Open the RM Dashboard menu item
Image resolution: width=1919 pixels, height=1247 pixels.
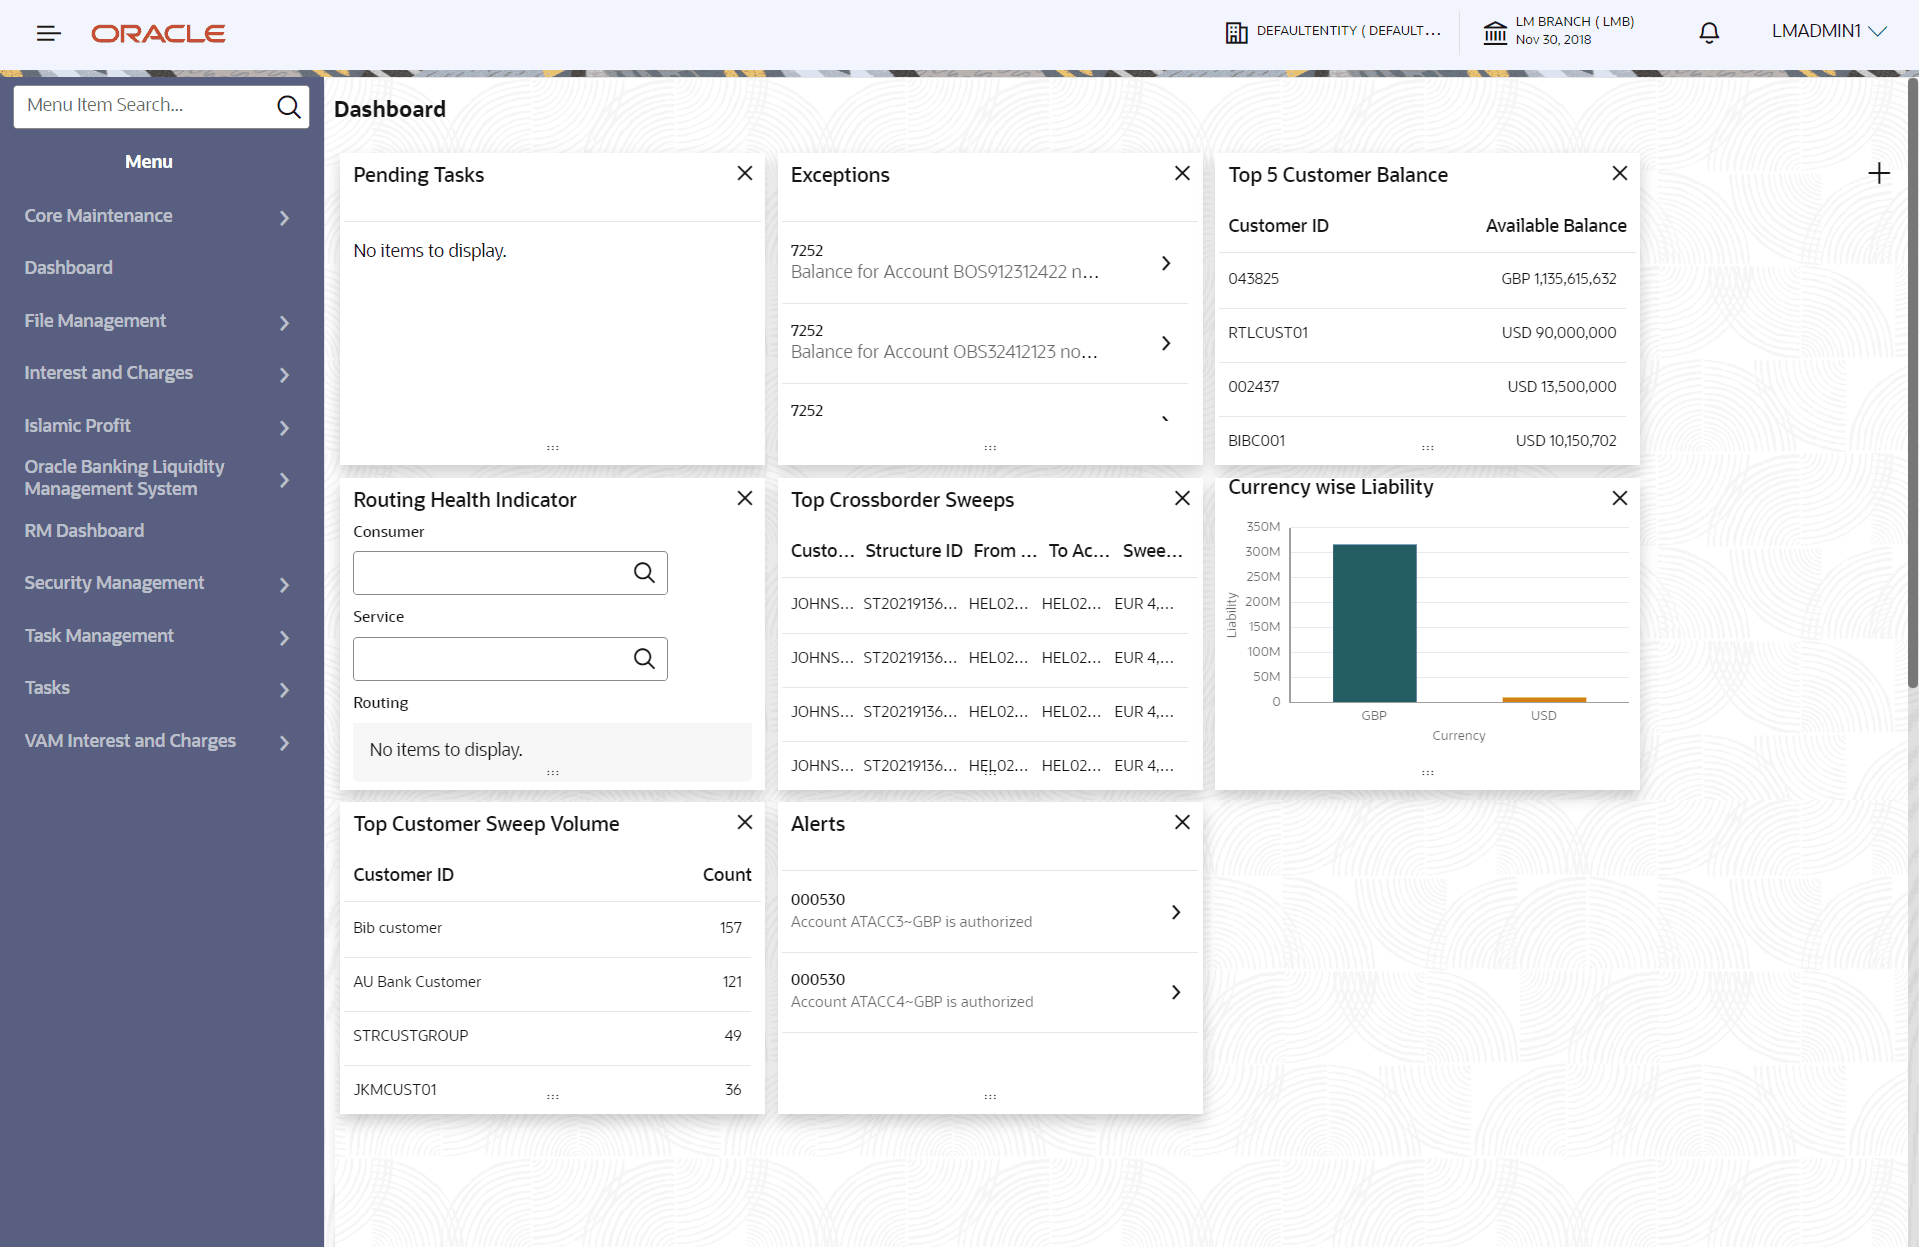click(x=84, y=531)
